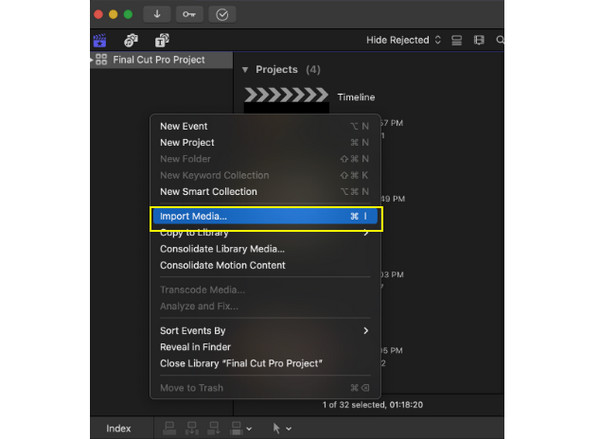Choose Consolidate Motion Content

[x=264, y=266]
